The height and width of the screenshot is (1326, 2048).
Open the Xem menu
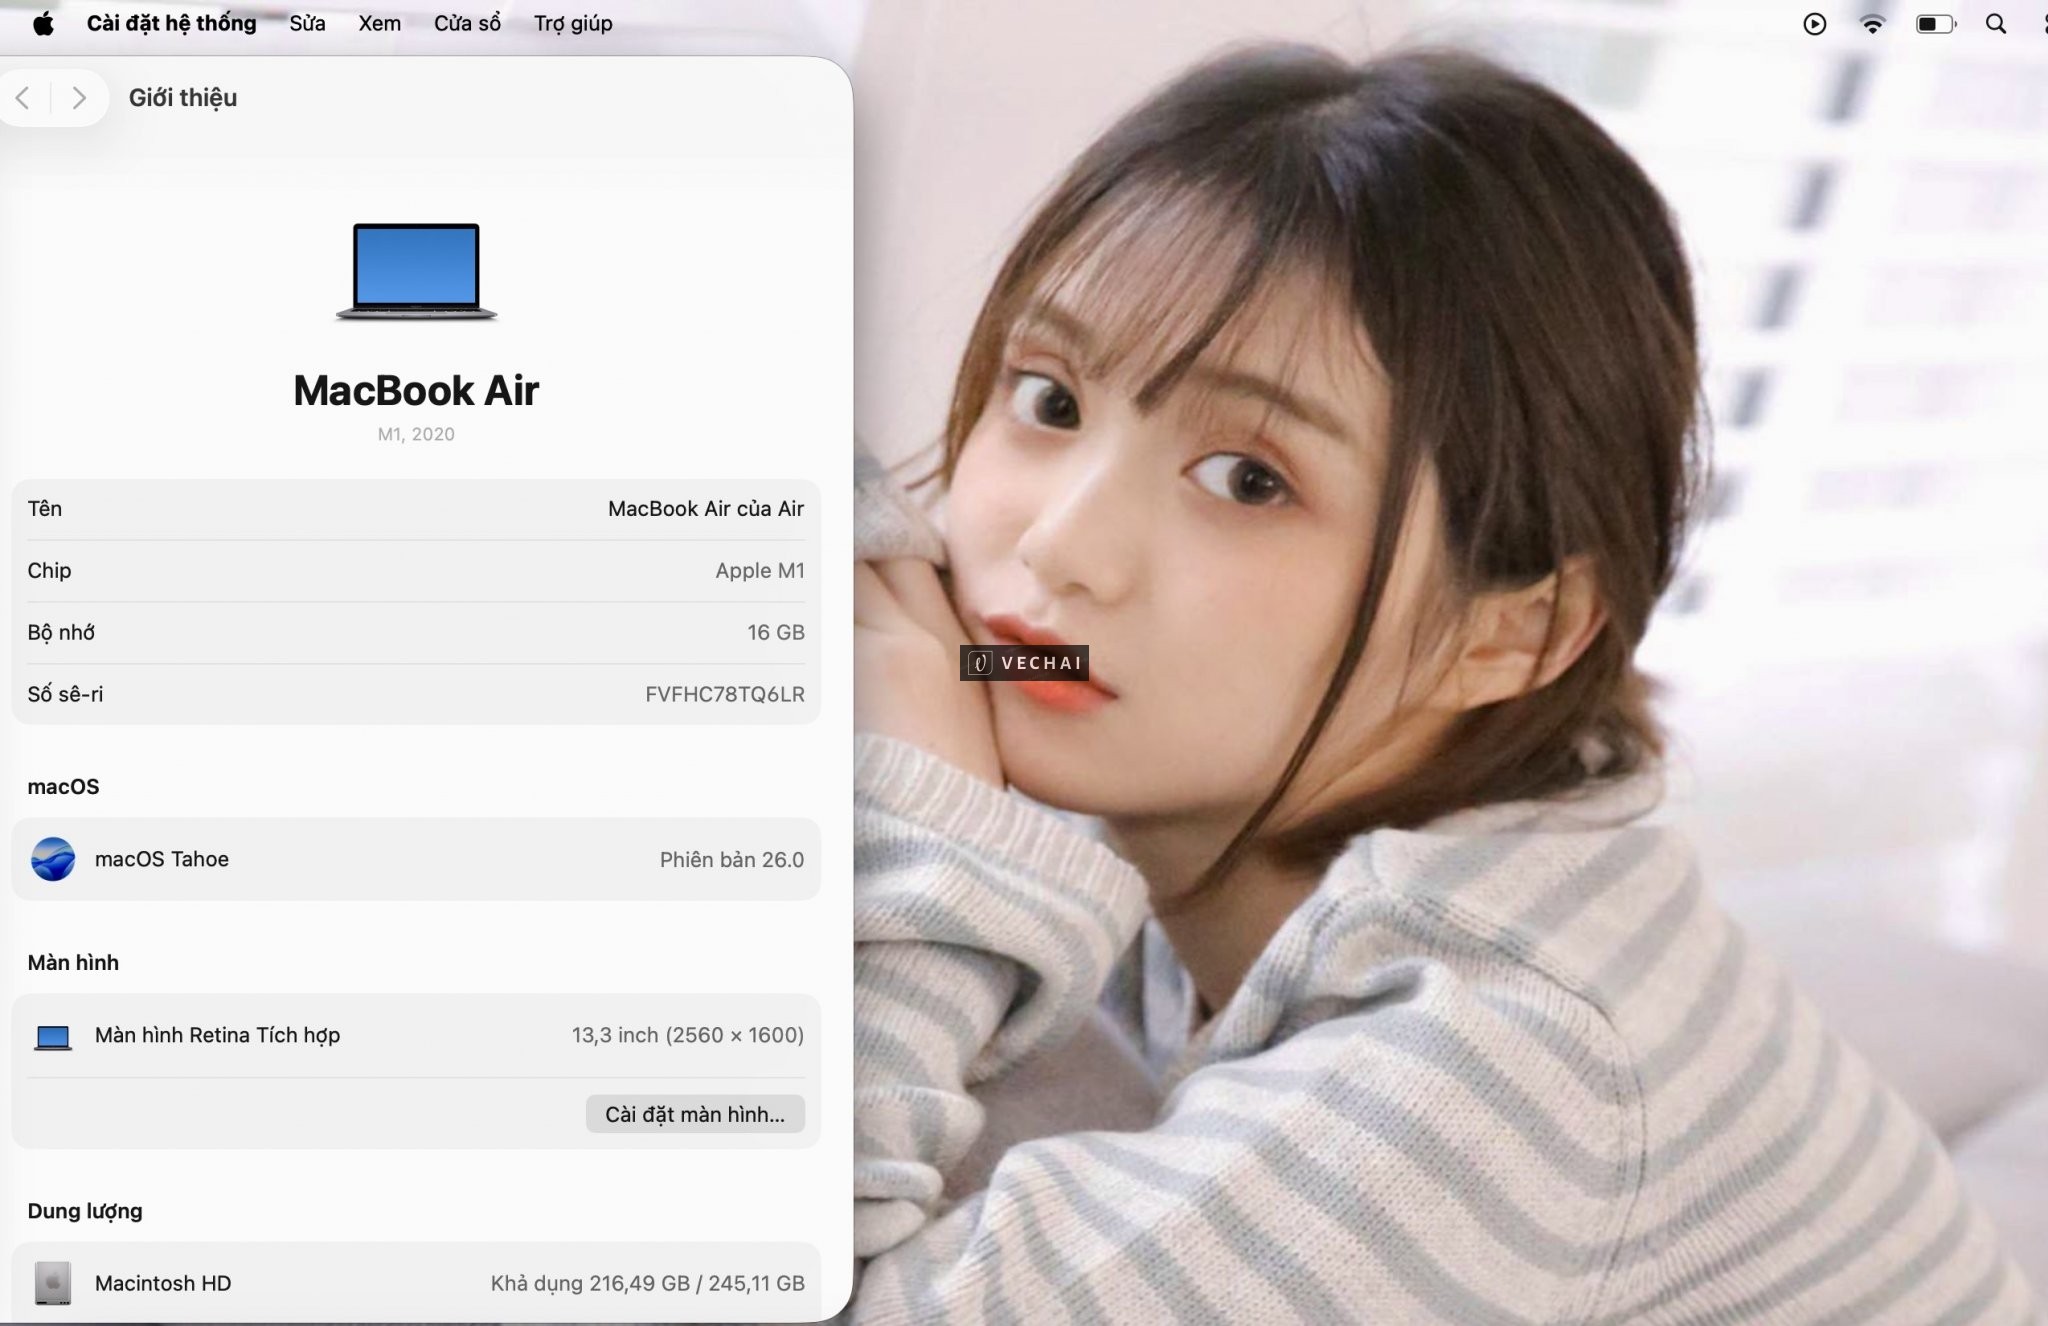[379, 24]
